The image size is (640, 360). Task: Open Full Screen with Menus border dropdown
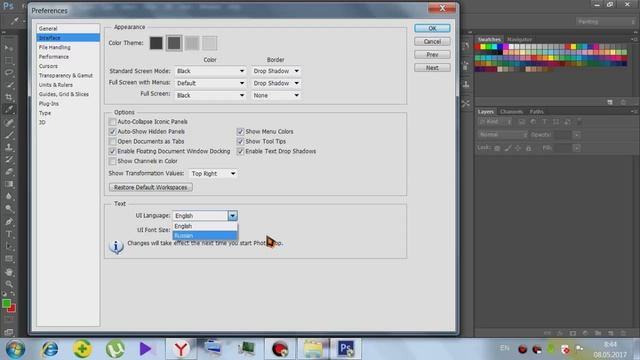[x=276, y=83]
